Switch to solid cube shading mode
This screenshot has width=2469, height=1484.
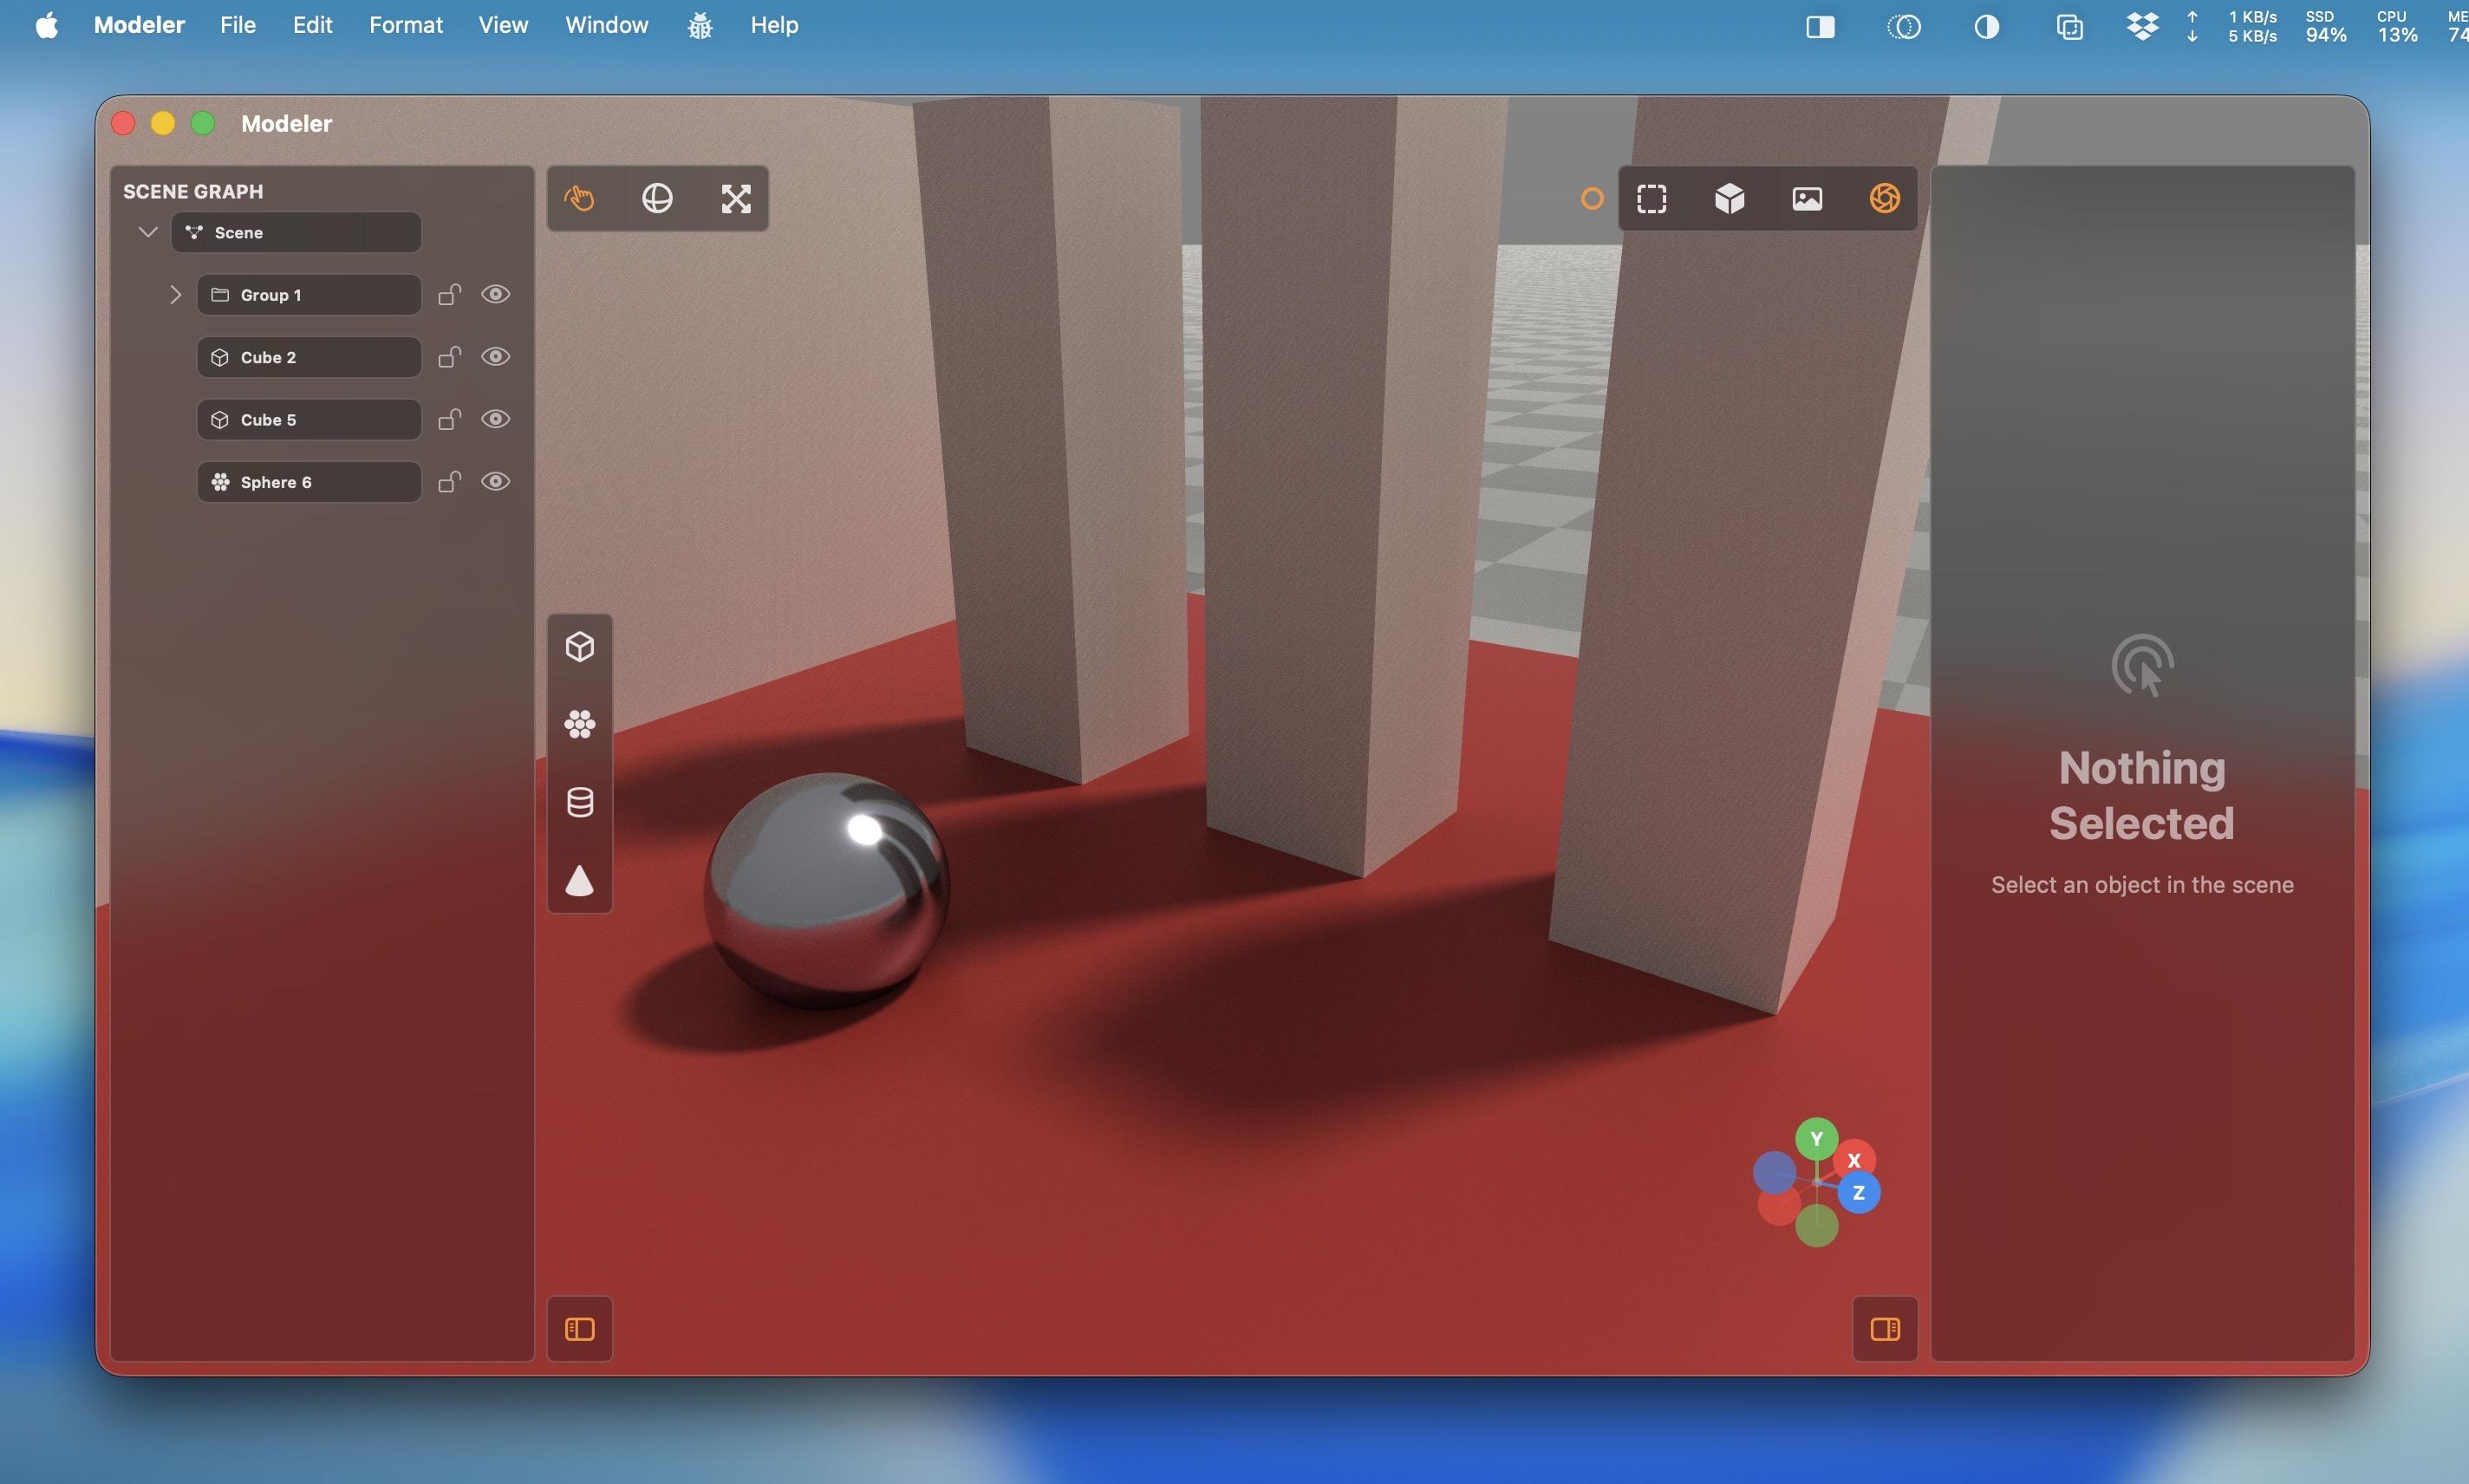point(1729,198)
